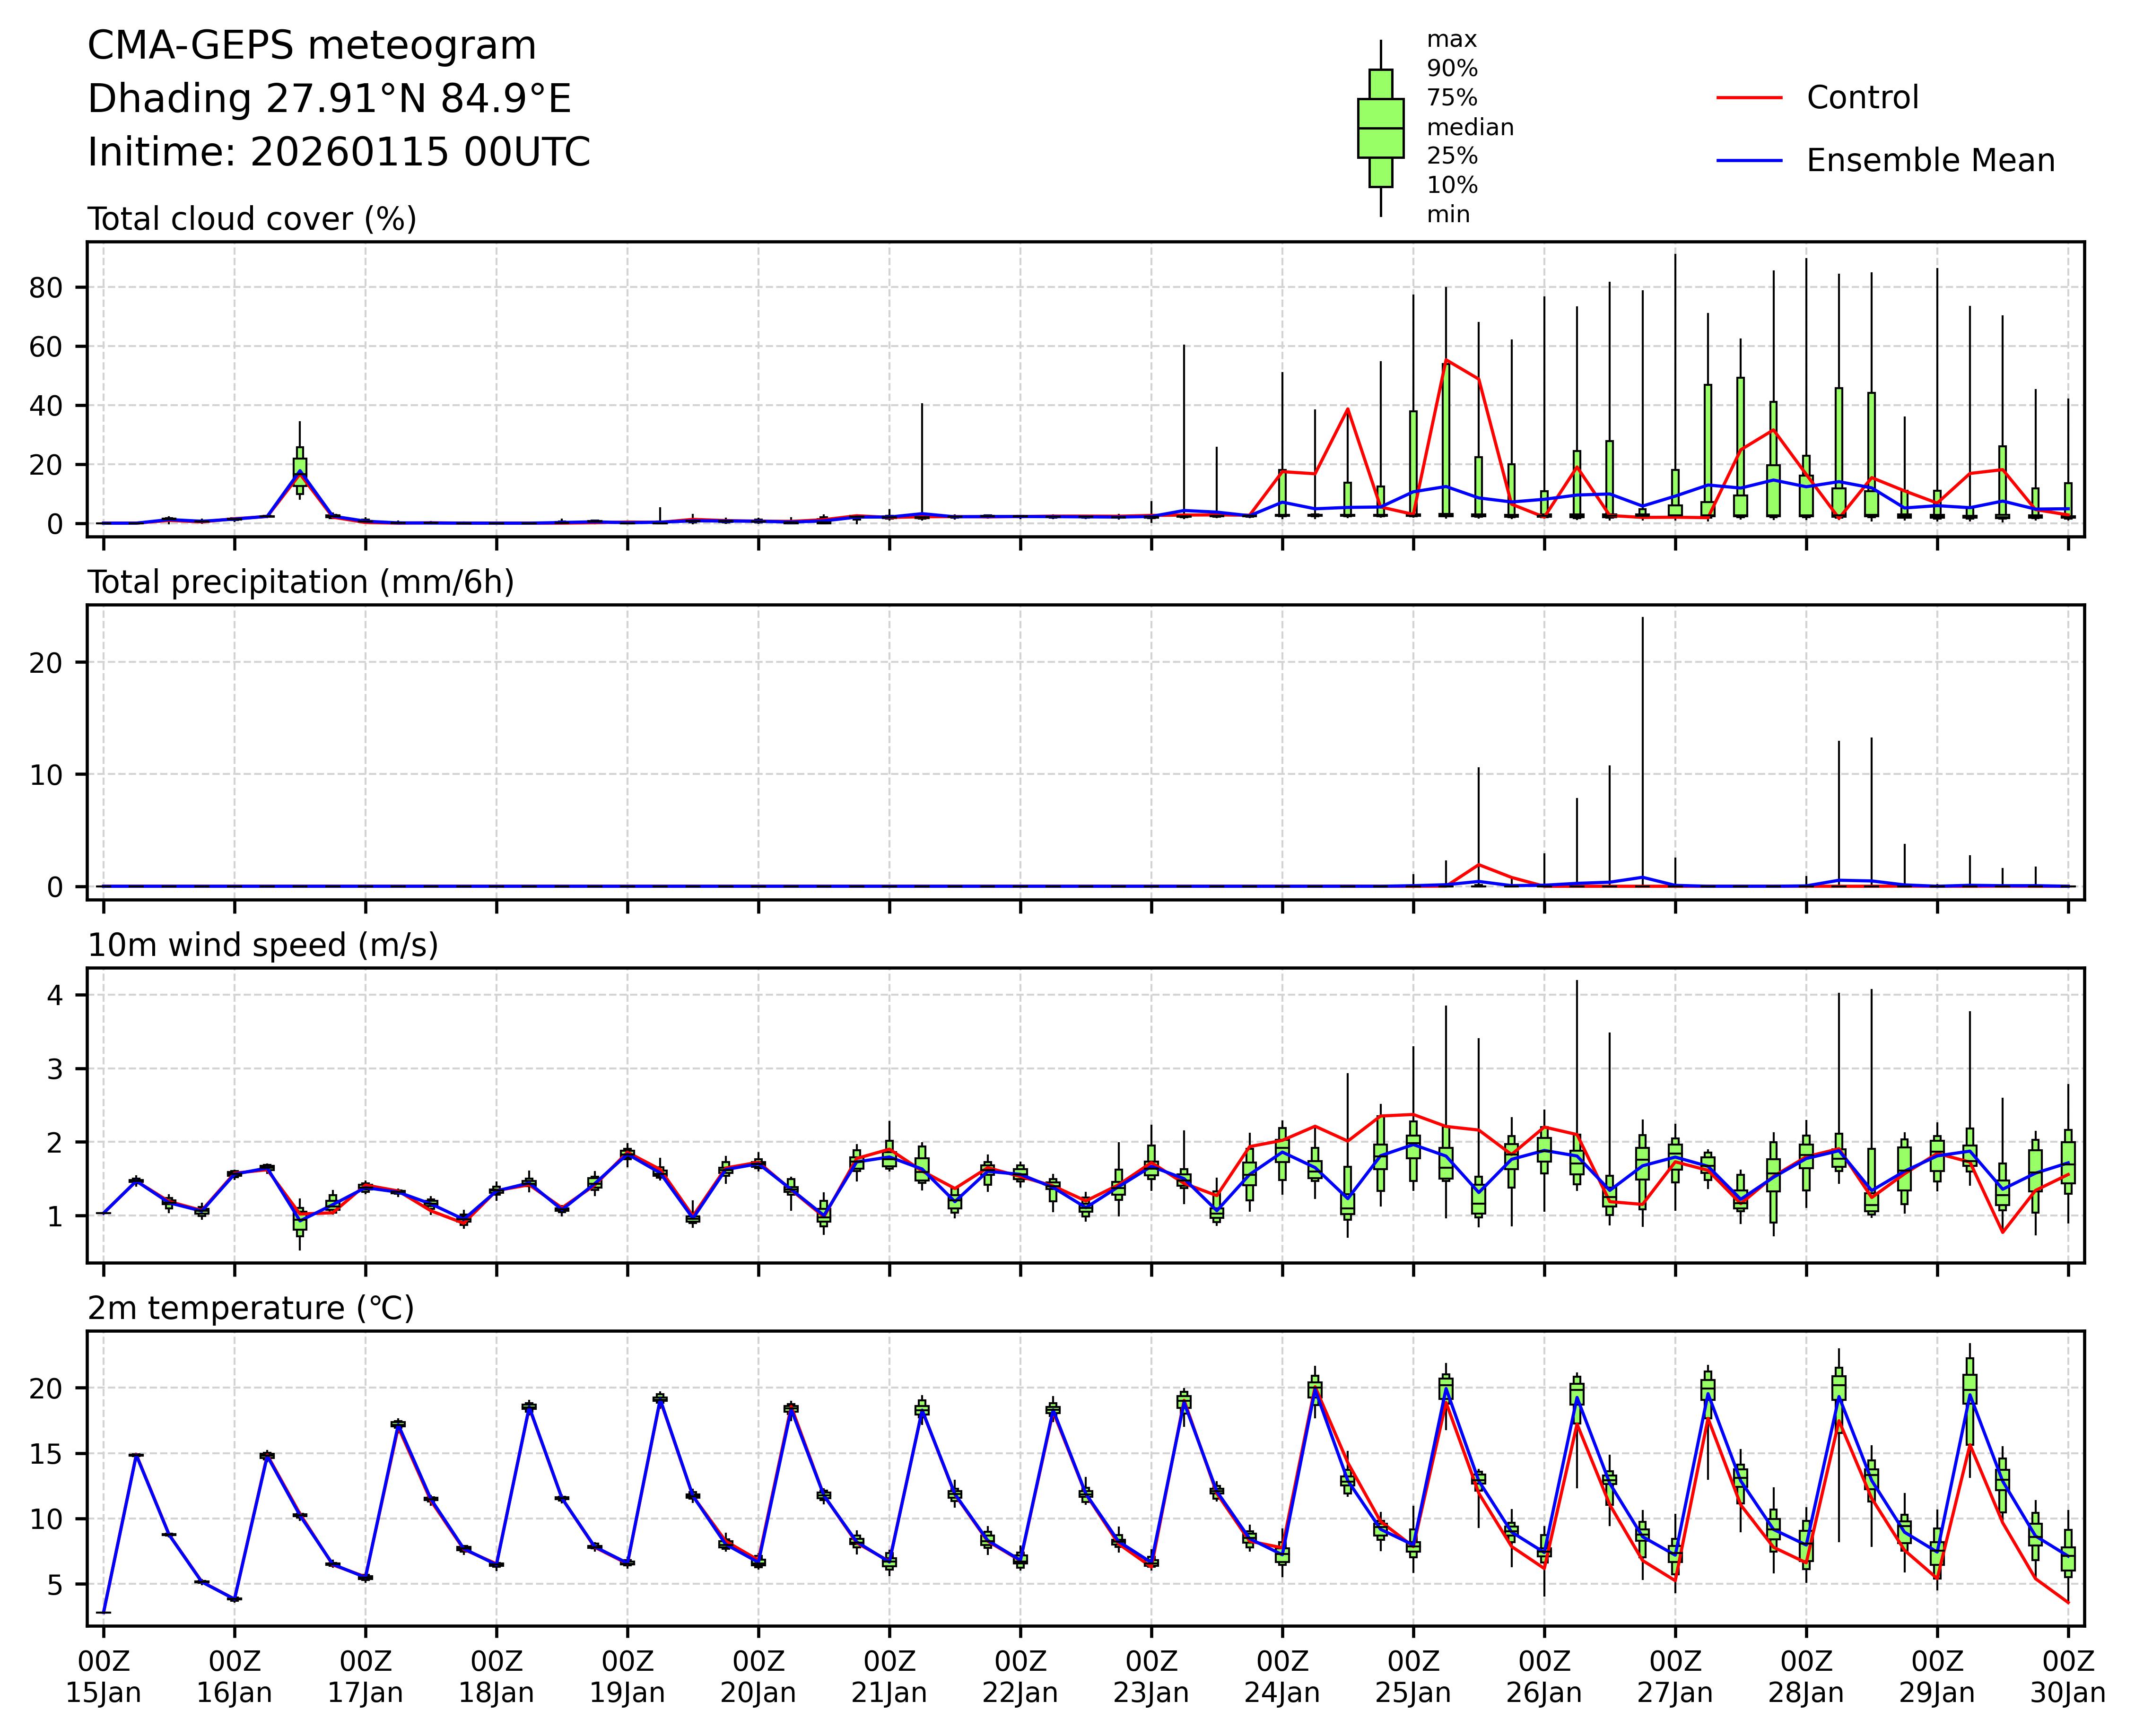Screen dimensions: 2135x1736
Task: Click the 'Control' legend label
Action: tap(1862, 98)
